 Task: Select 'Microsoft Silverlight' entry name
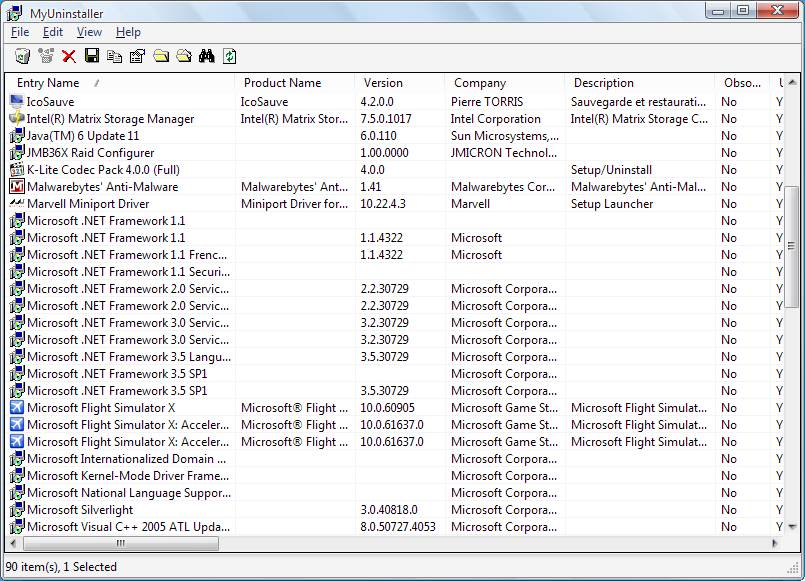80,509
